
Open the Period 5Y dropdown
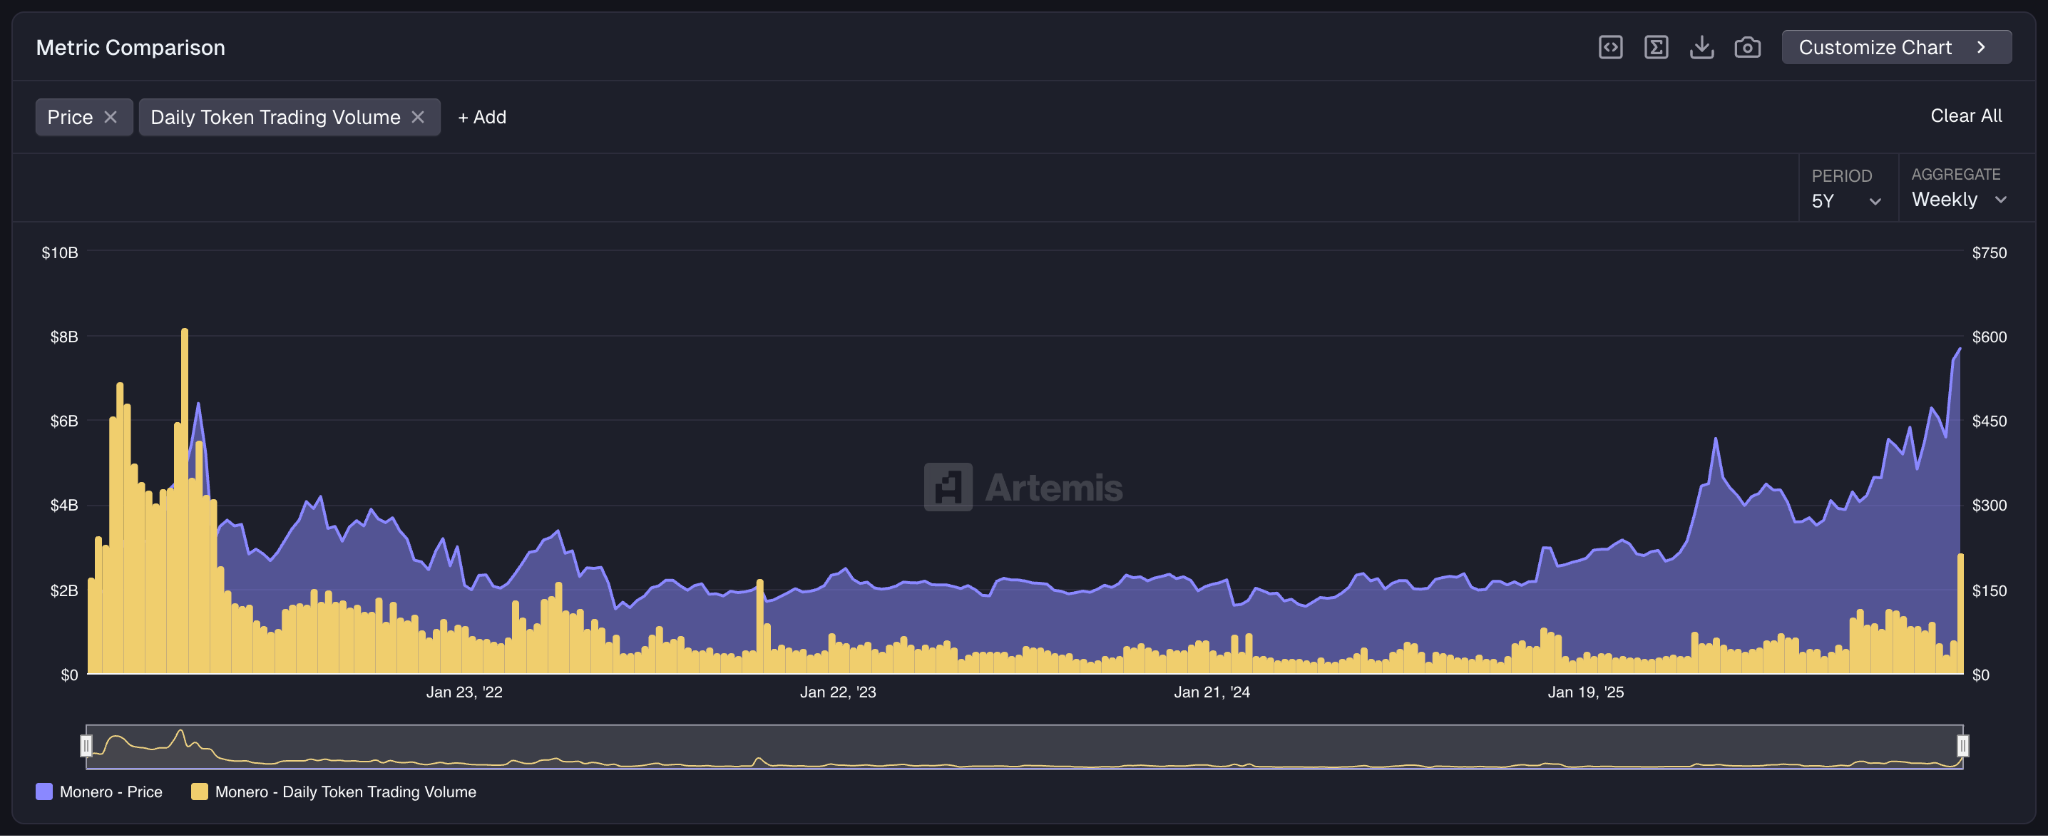pyautogui.click(x=1846, y=189)
